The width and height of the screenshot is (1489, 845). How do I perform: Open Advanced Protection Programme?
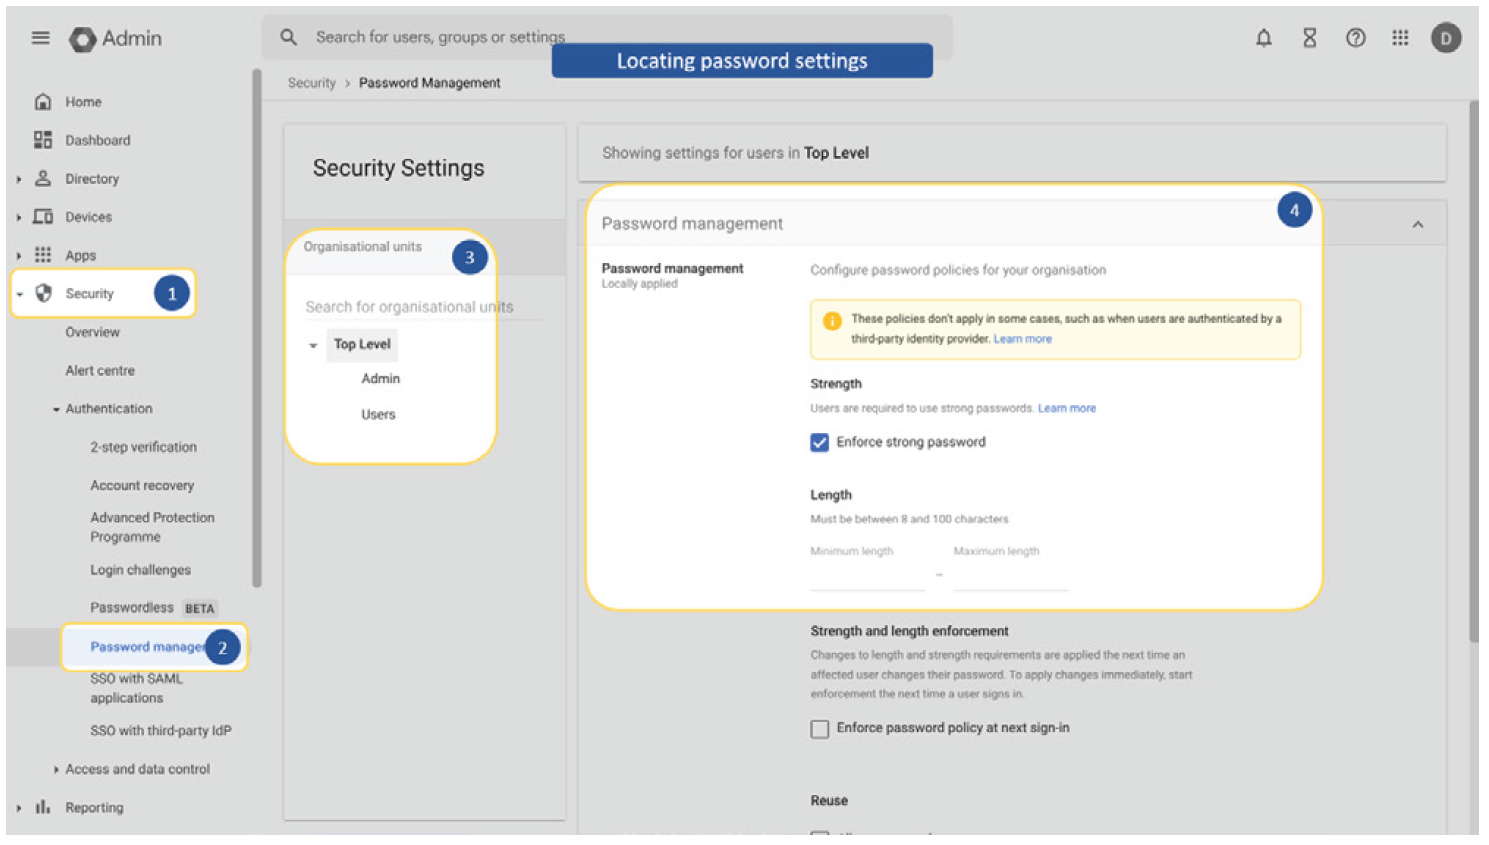point(152,527)
